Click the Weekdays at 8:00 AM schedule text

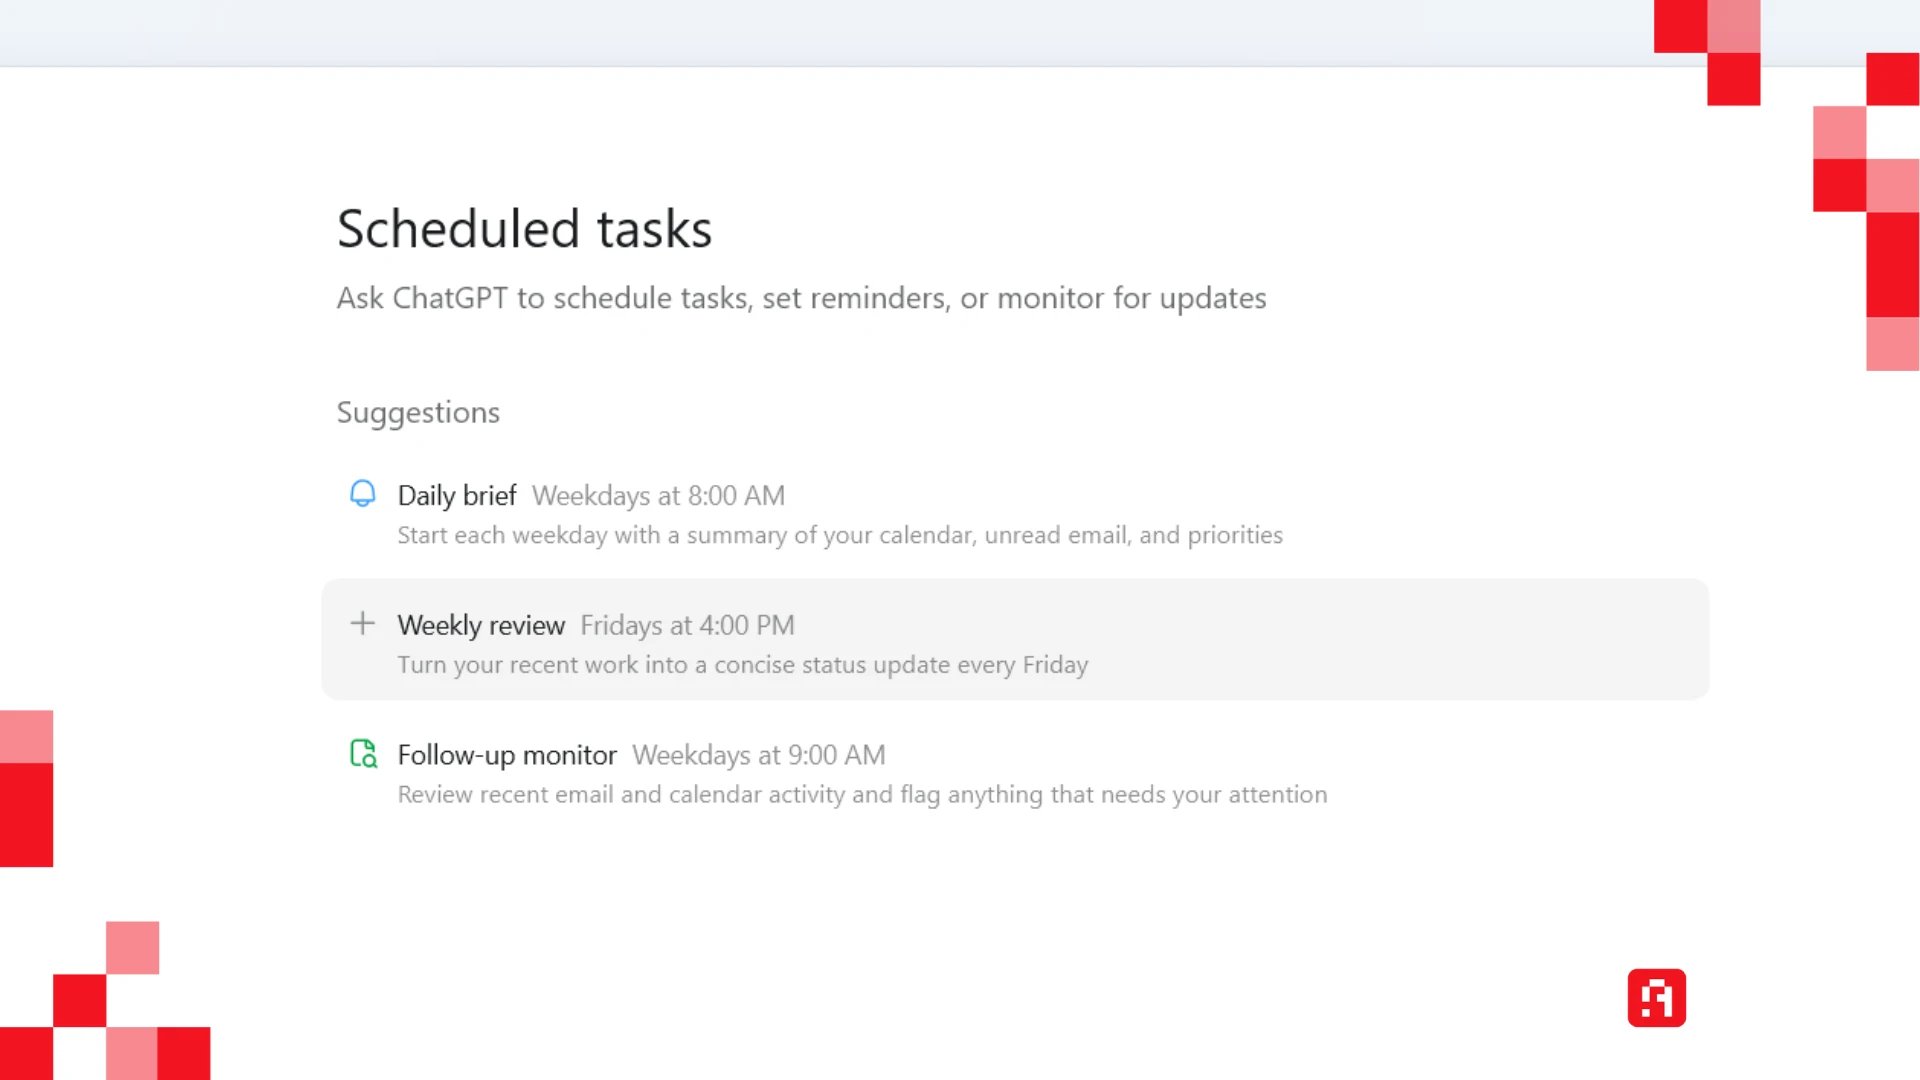[x=658, y=495]
